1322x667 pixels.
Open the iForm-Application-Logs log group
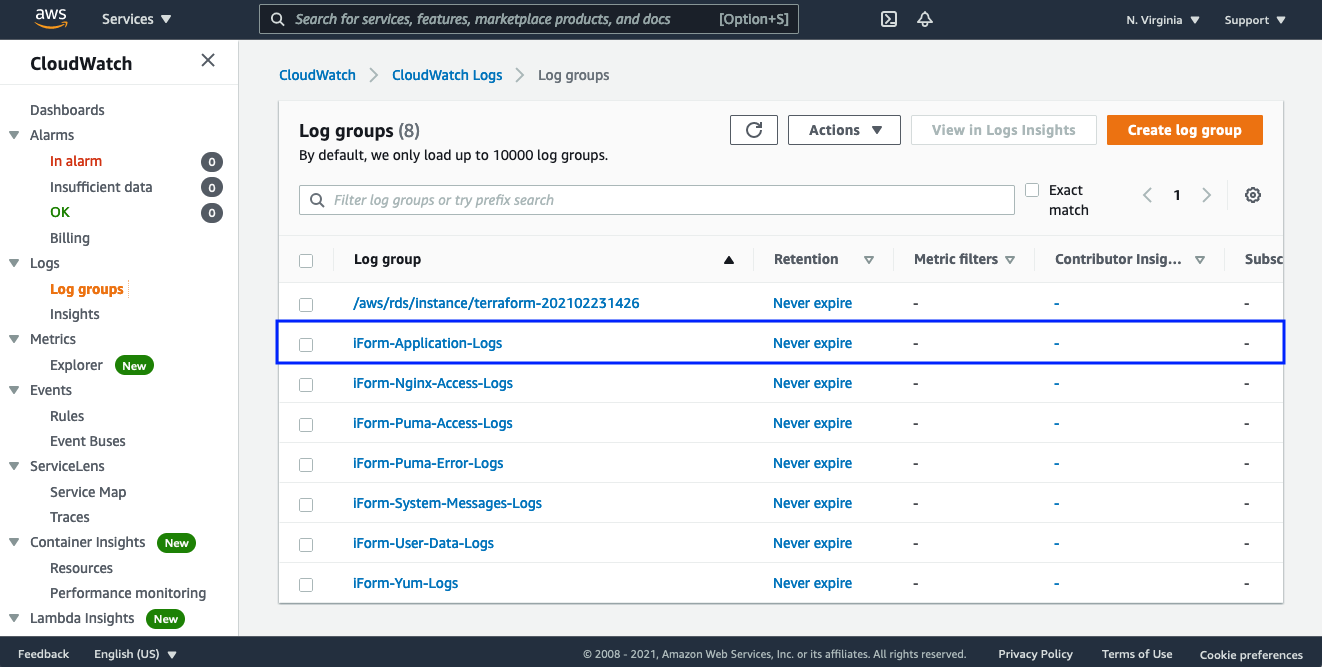coord(427,343)
